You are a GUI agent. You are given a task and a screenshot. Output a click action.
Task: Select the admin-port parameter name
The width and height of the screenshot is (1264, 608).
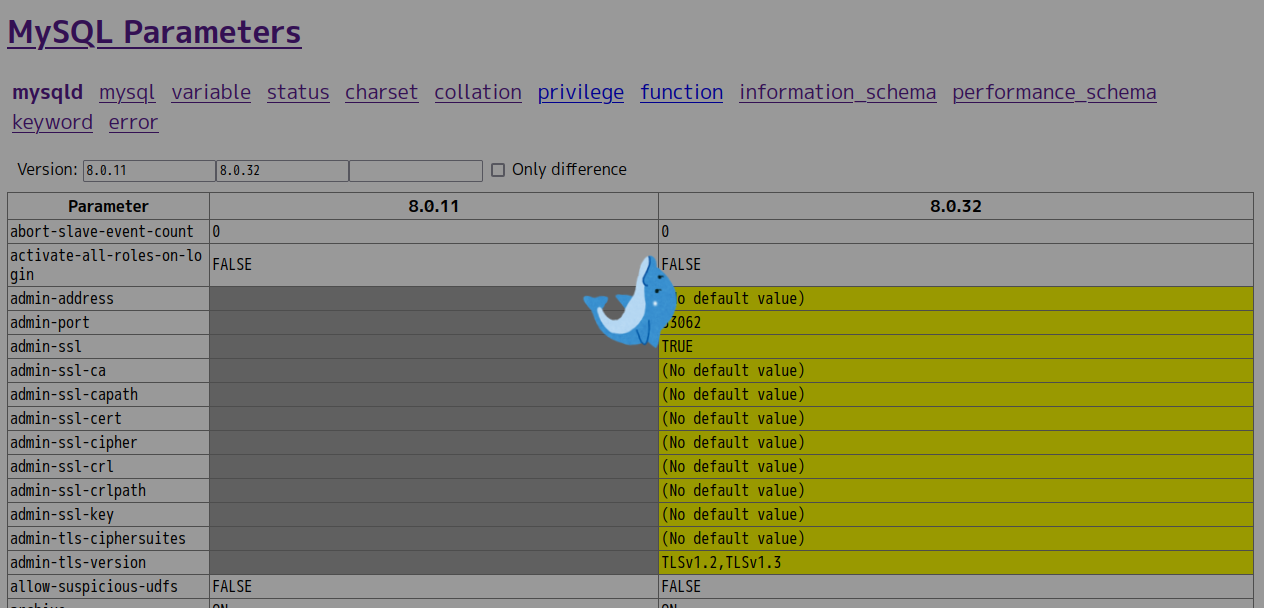click(50, 322)
